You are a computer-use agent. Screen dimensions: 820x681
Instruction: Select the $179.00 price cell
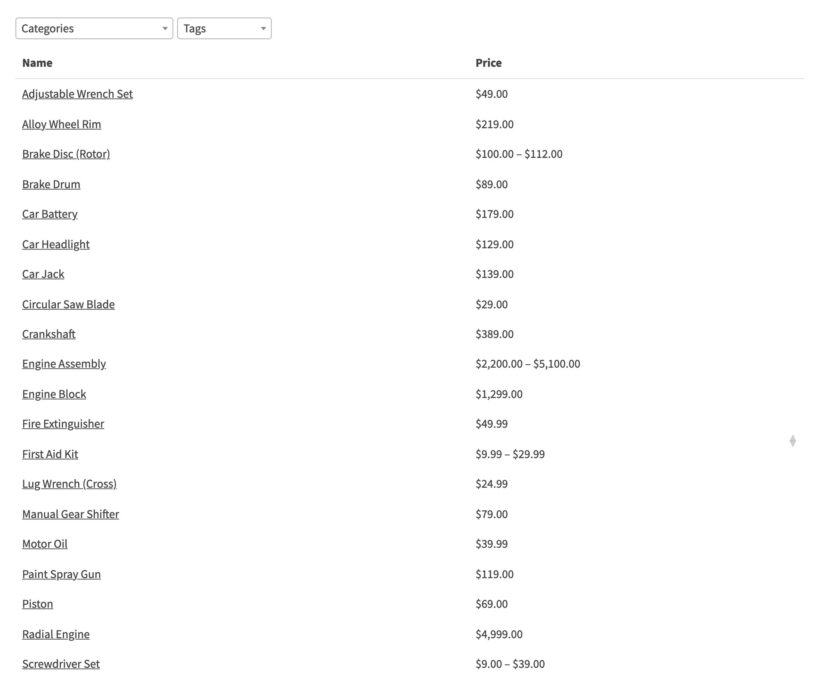tap(495, 214)
